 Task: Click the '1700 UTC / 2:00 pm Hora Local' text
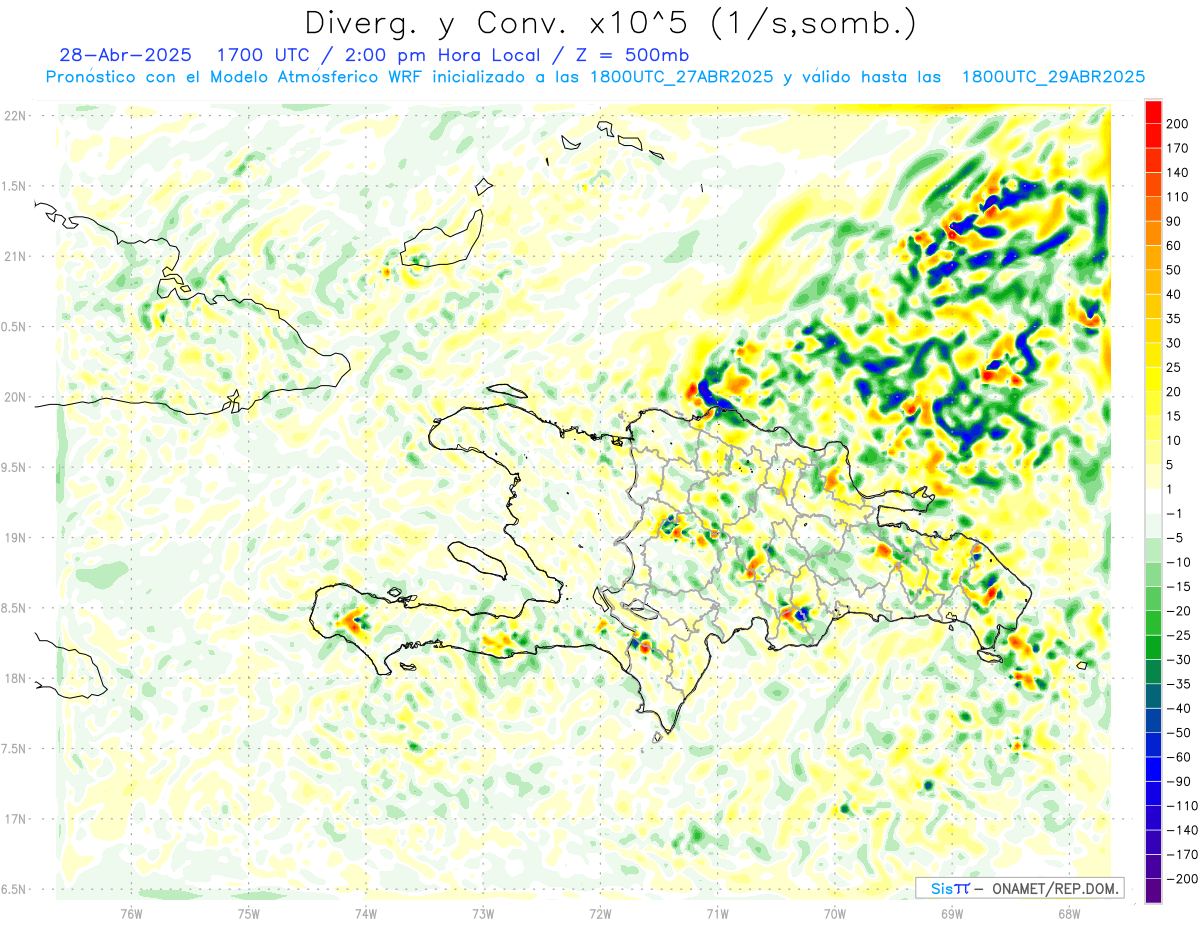383,55
